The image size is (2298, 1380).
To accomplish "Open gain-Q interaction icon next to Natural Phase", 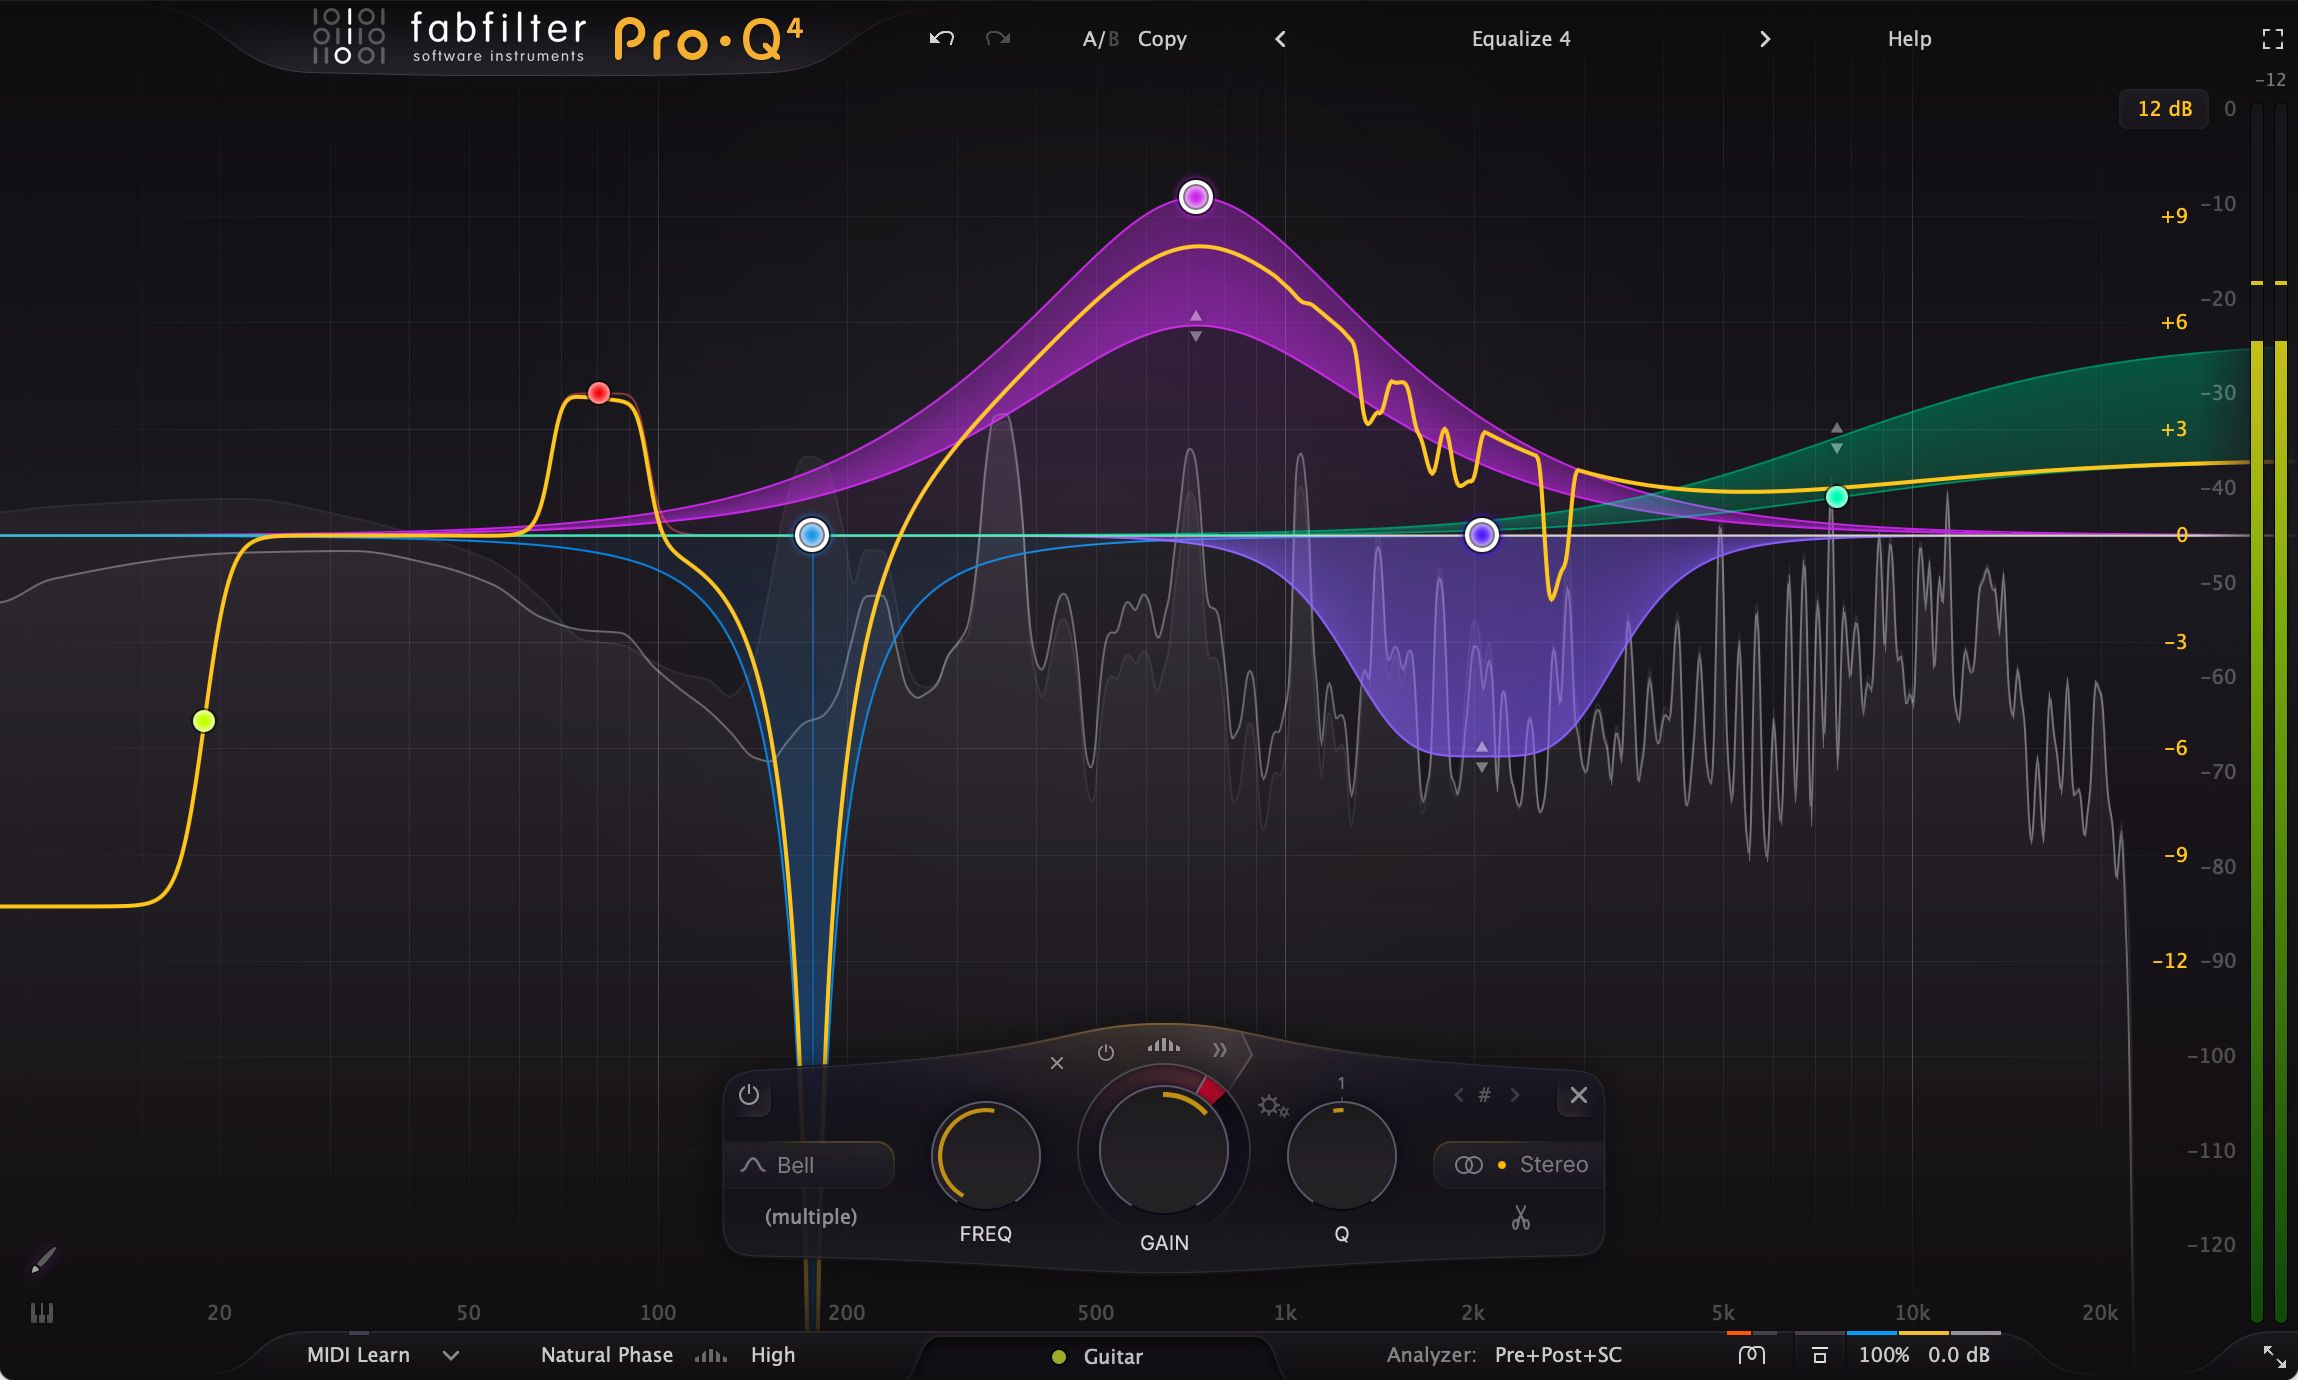I will coord(712,1356).
